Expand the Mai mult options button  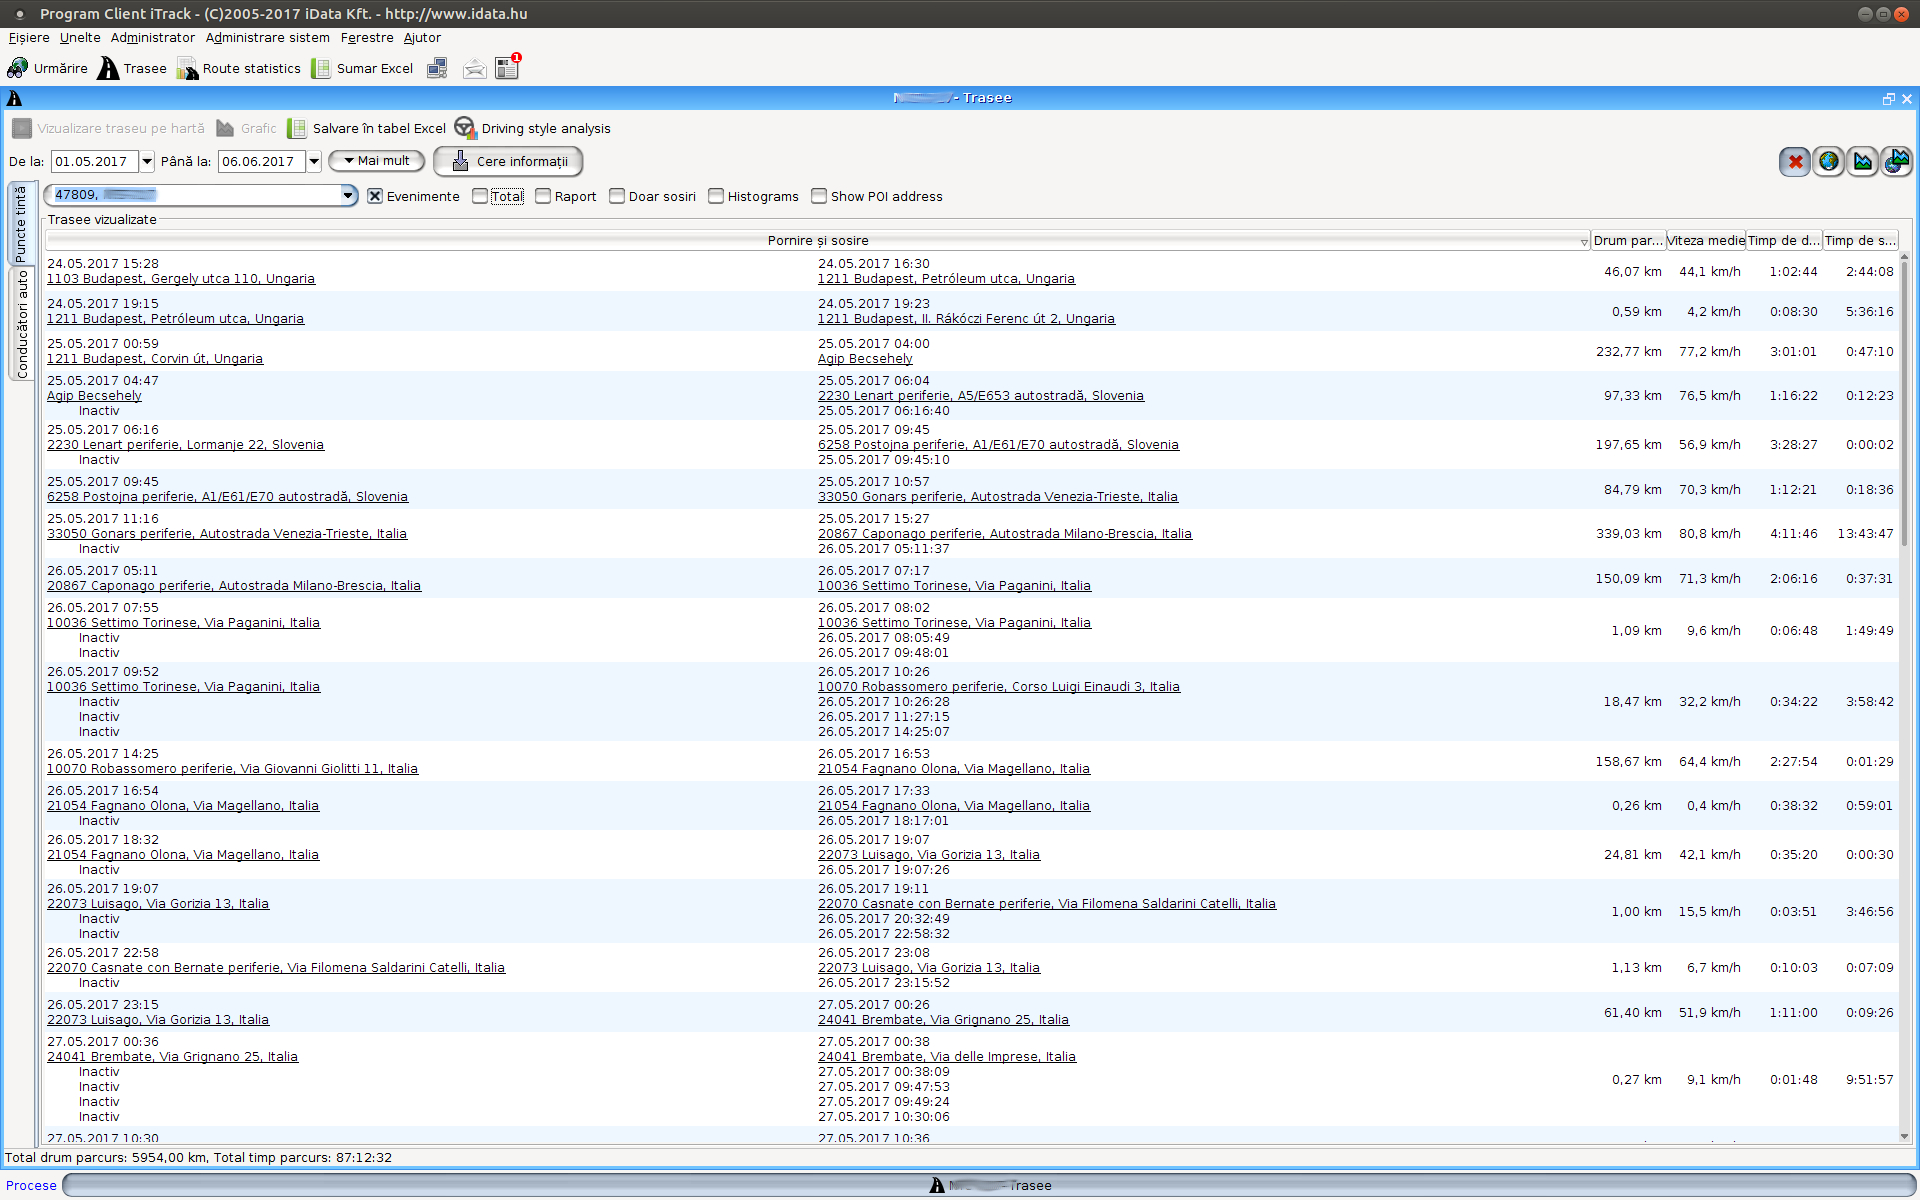pyautogui.click(x=377, y=161)
